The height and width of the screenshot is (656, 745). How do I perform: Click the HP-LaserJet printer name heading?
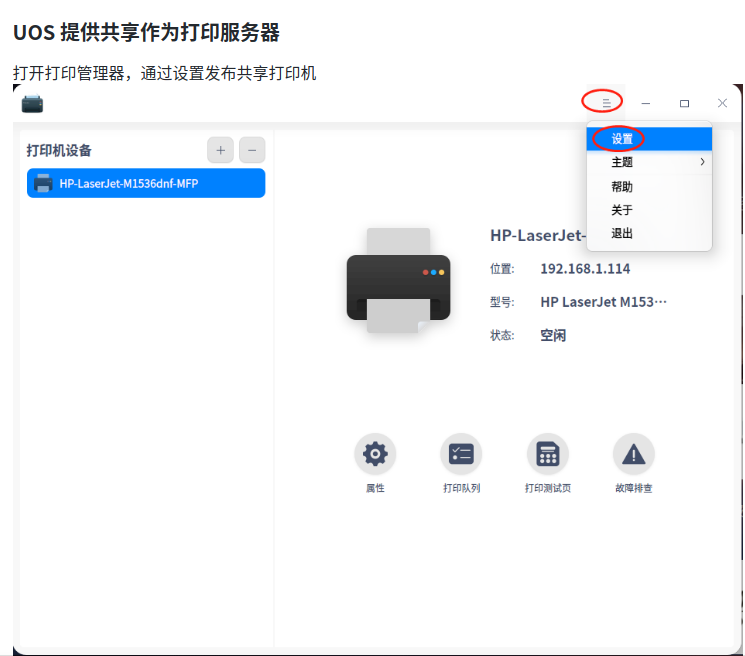538,235
